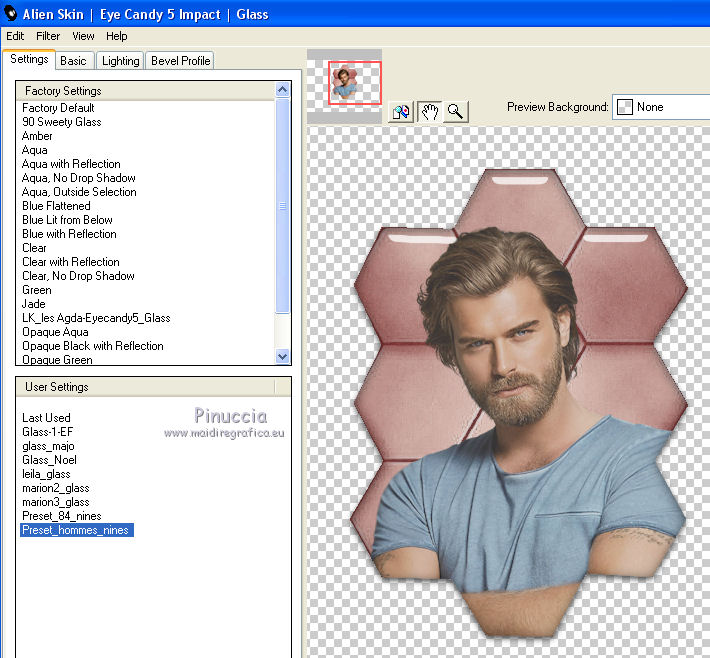Select the Green preset
This screenshot has height=658, width=710.
point(37,290)
